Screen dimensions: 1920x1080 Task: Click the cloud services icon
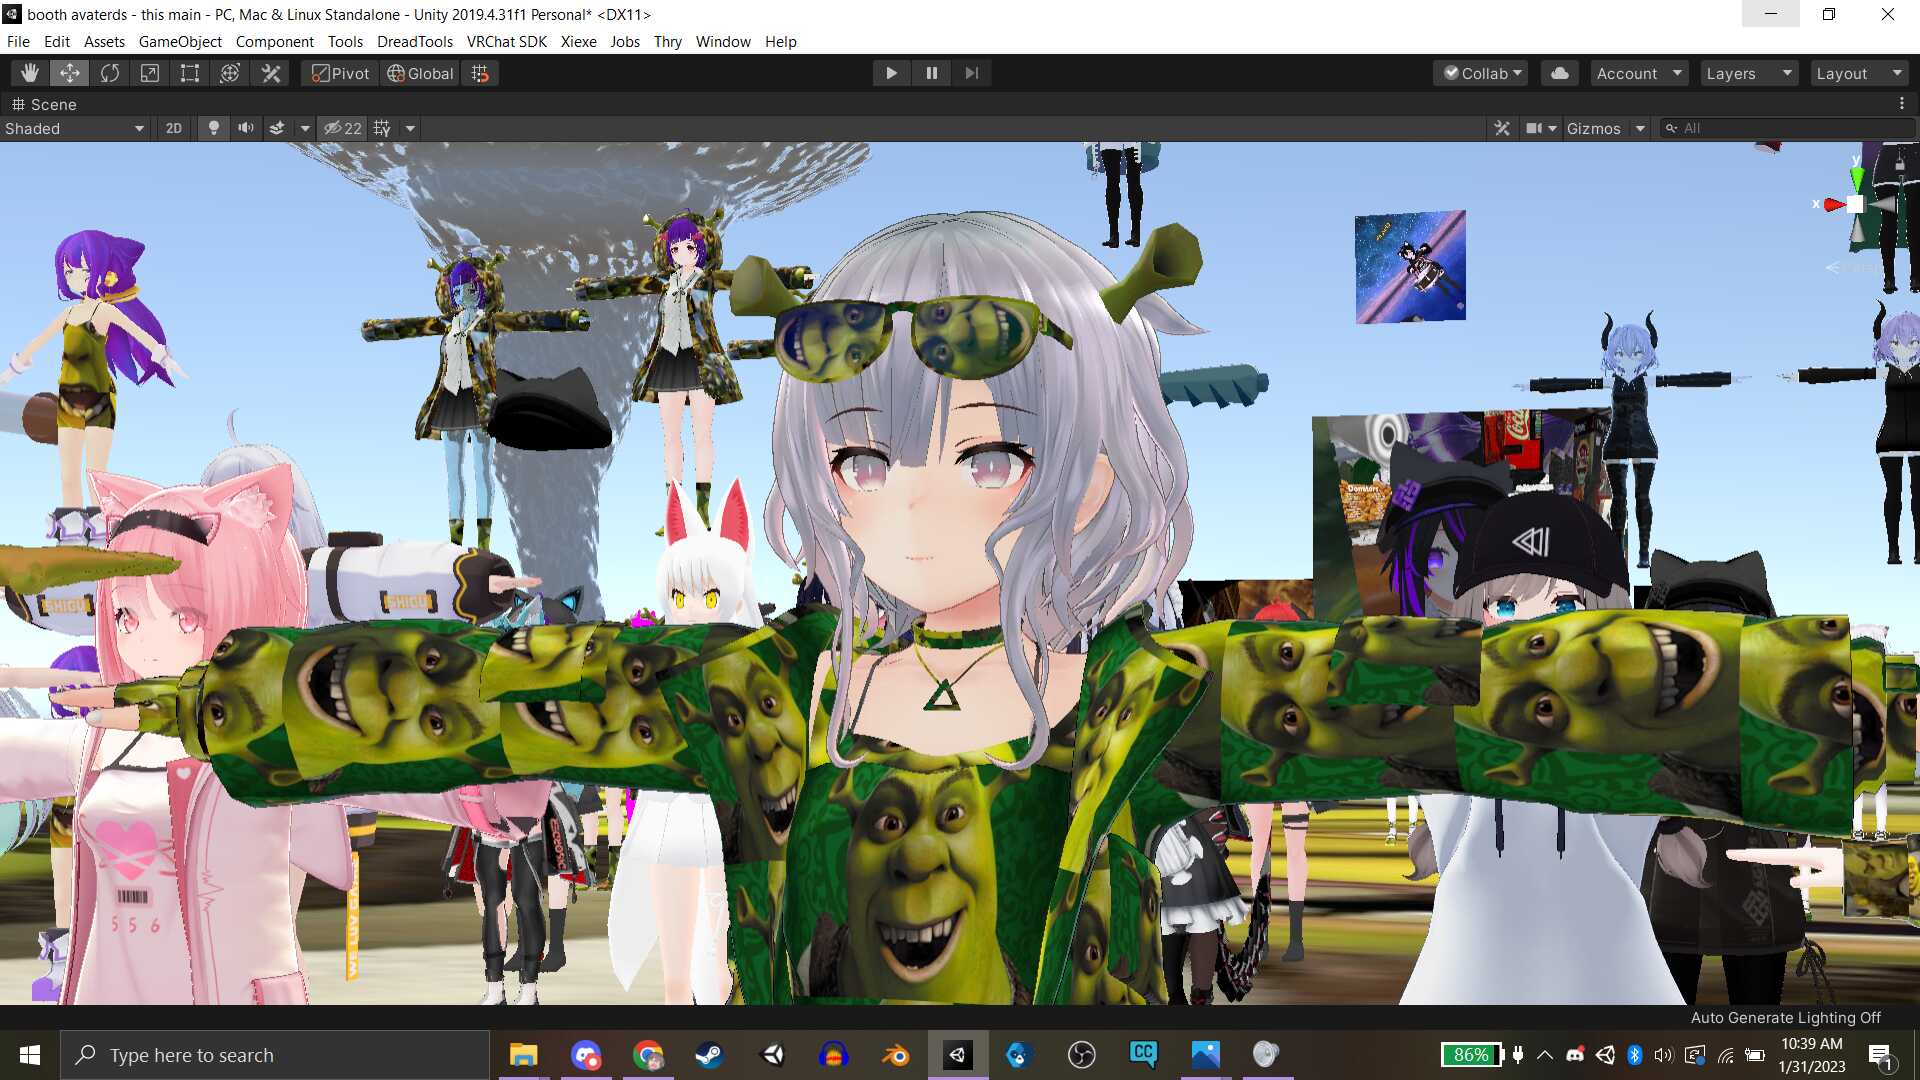click(1559, 73)
